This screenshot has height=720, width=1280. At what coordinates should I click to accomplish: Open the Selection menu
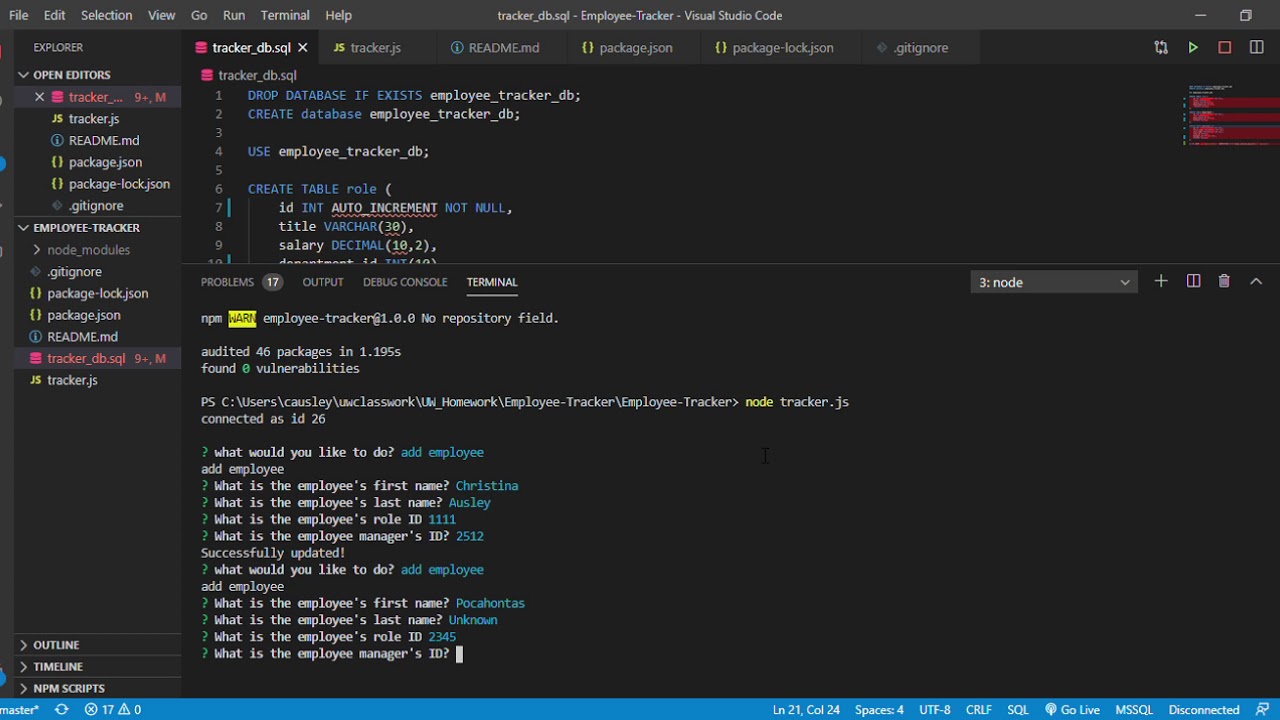pyautogui.click(x=106, y=15)
